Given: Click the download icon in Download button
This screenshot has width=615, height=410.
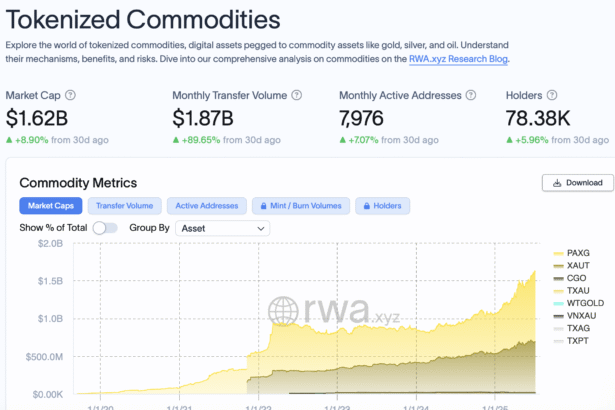Looking at the screenshot, I should (555, 183).
